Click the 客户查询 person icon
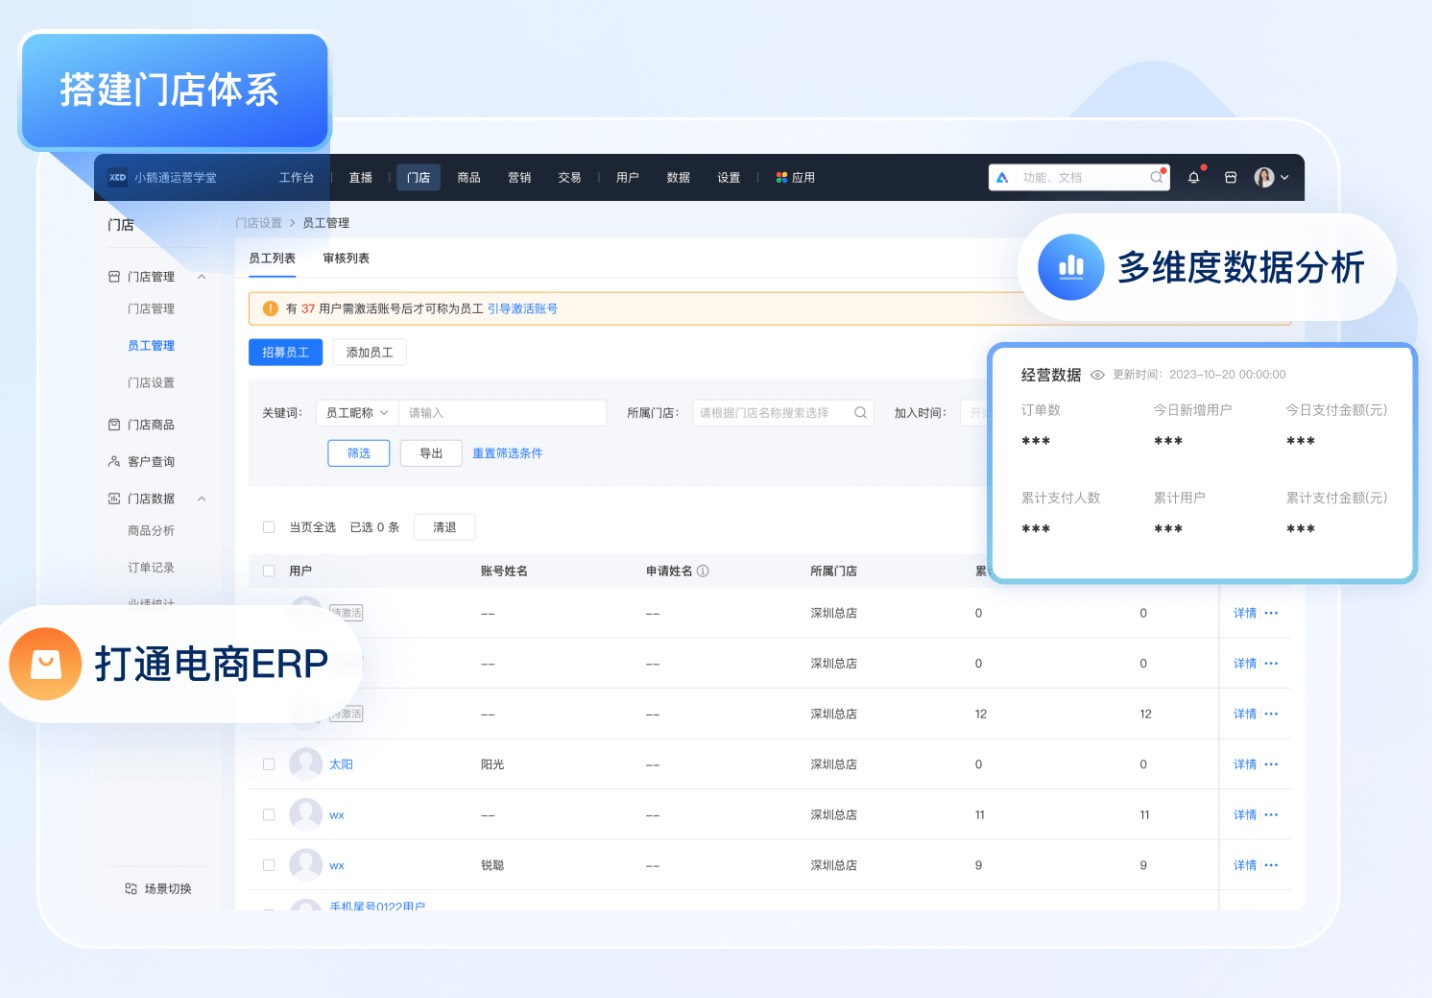The image size is (1432, 998). click(114, 462)
